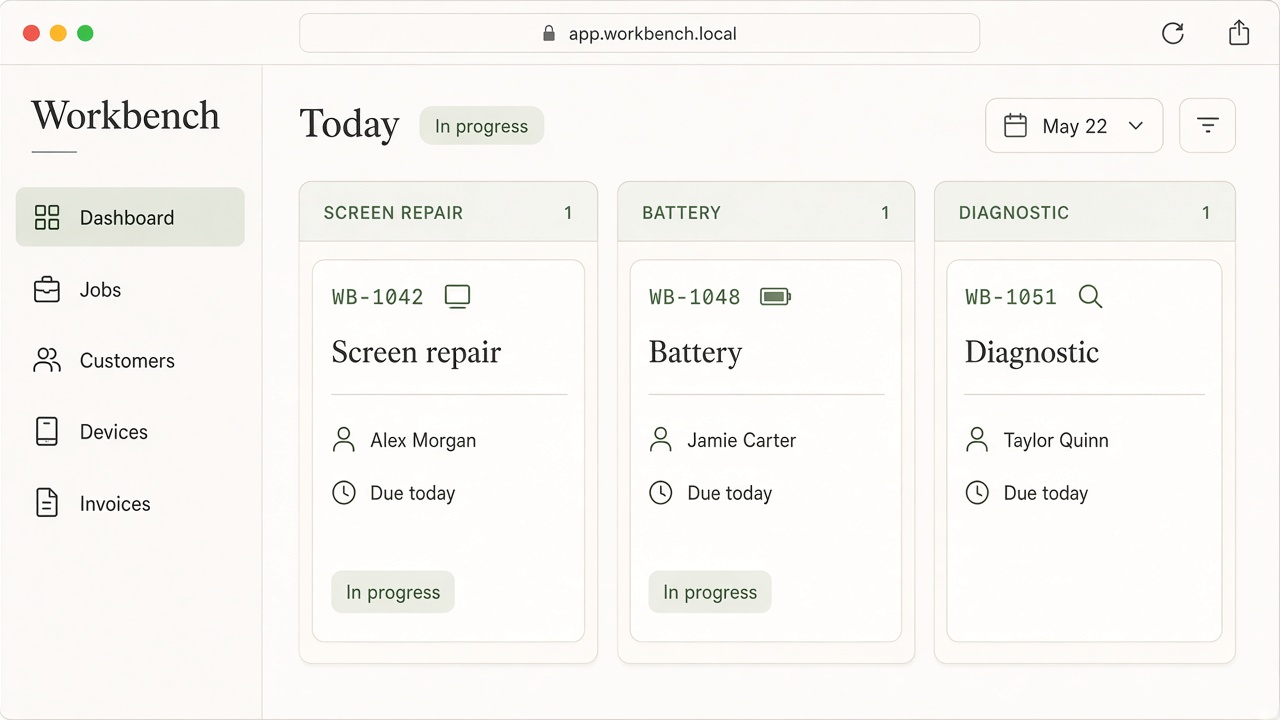This screenshot has width=1280, height=720.
Task: Click the BATTERY column header
Action: (x=766, y=212)
